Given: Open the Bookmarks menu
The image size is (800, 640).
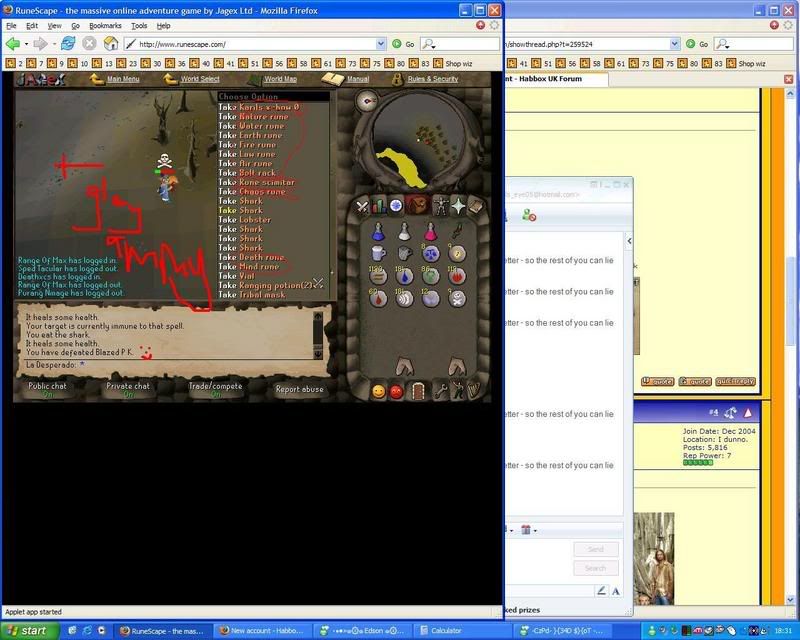Looking at the screenshot, I should pyautogui.click(x=105, y=26).
